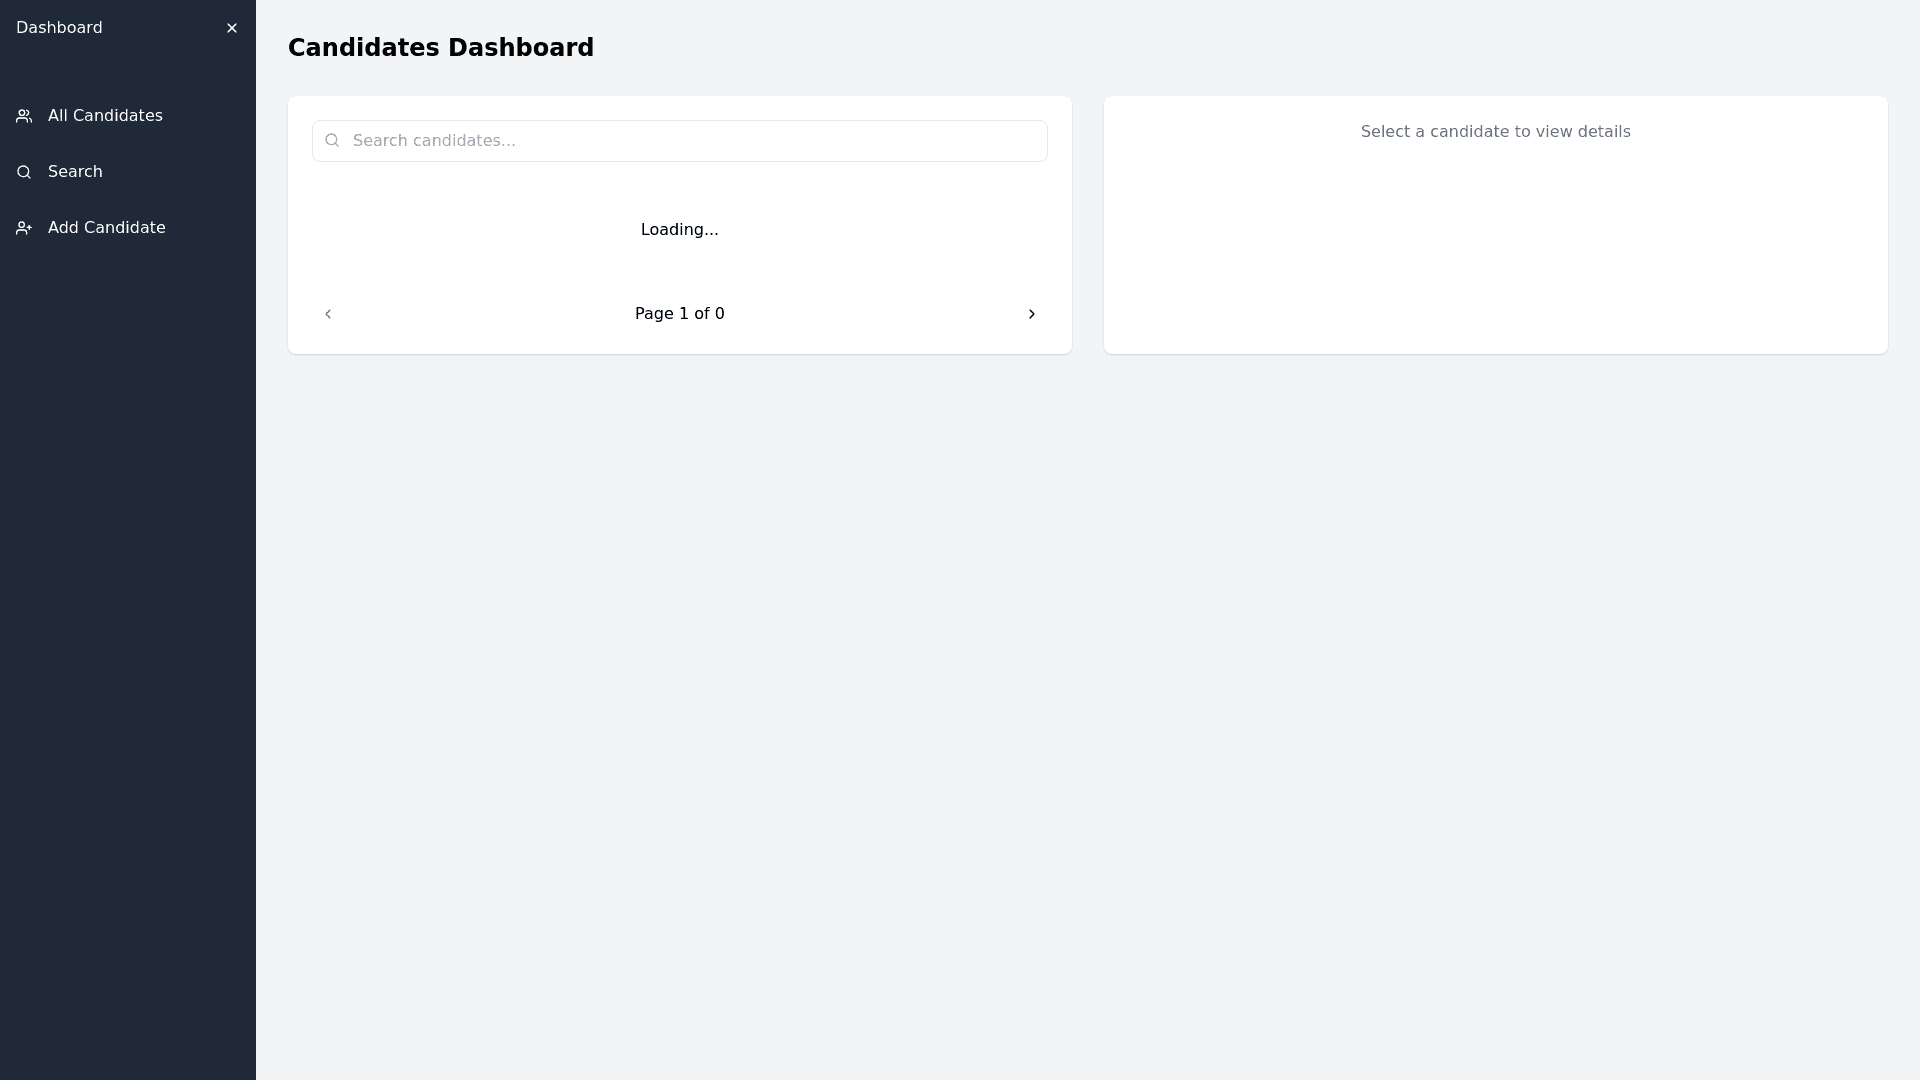Click the Page 1 of 0 indicator
Screen dimensions: 1920x1080
680,314
